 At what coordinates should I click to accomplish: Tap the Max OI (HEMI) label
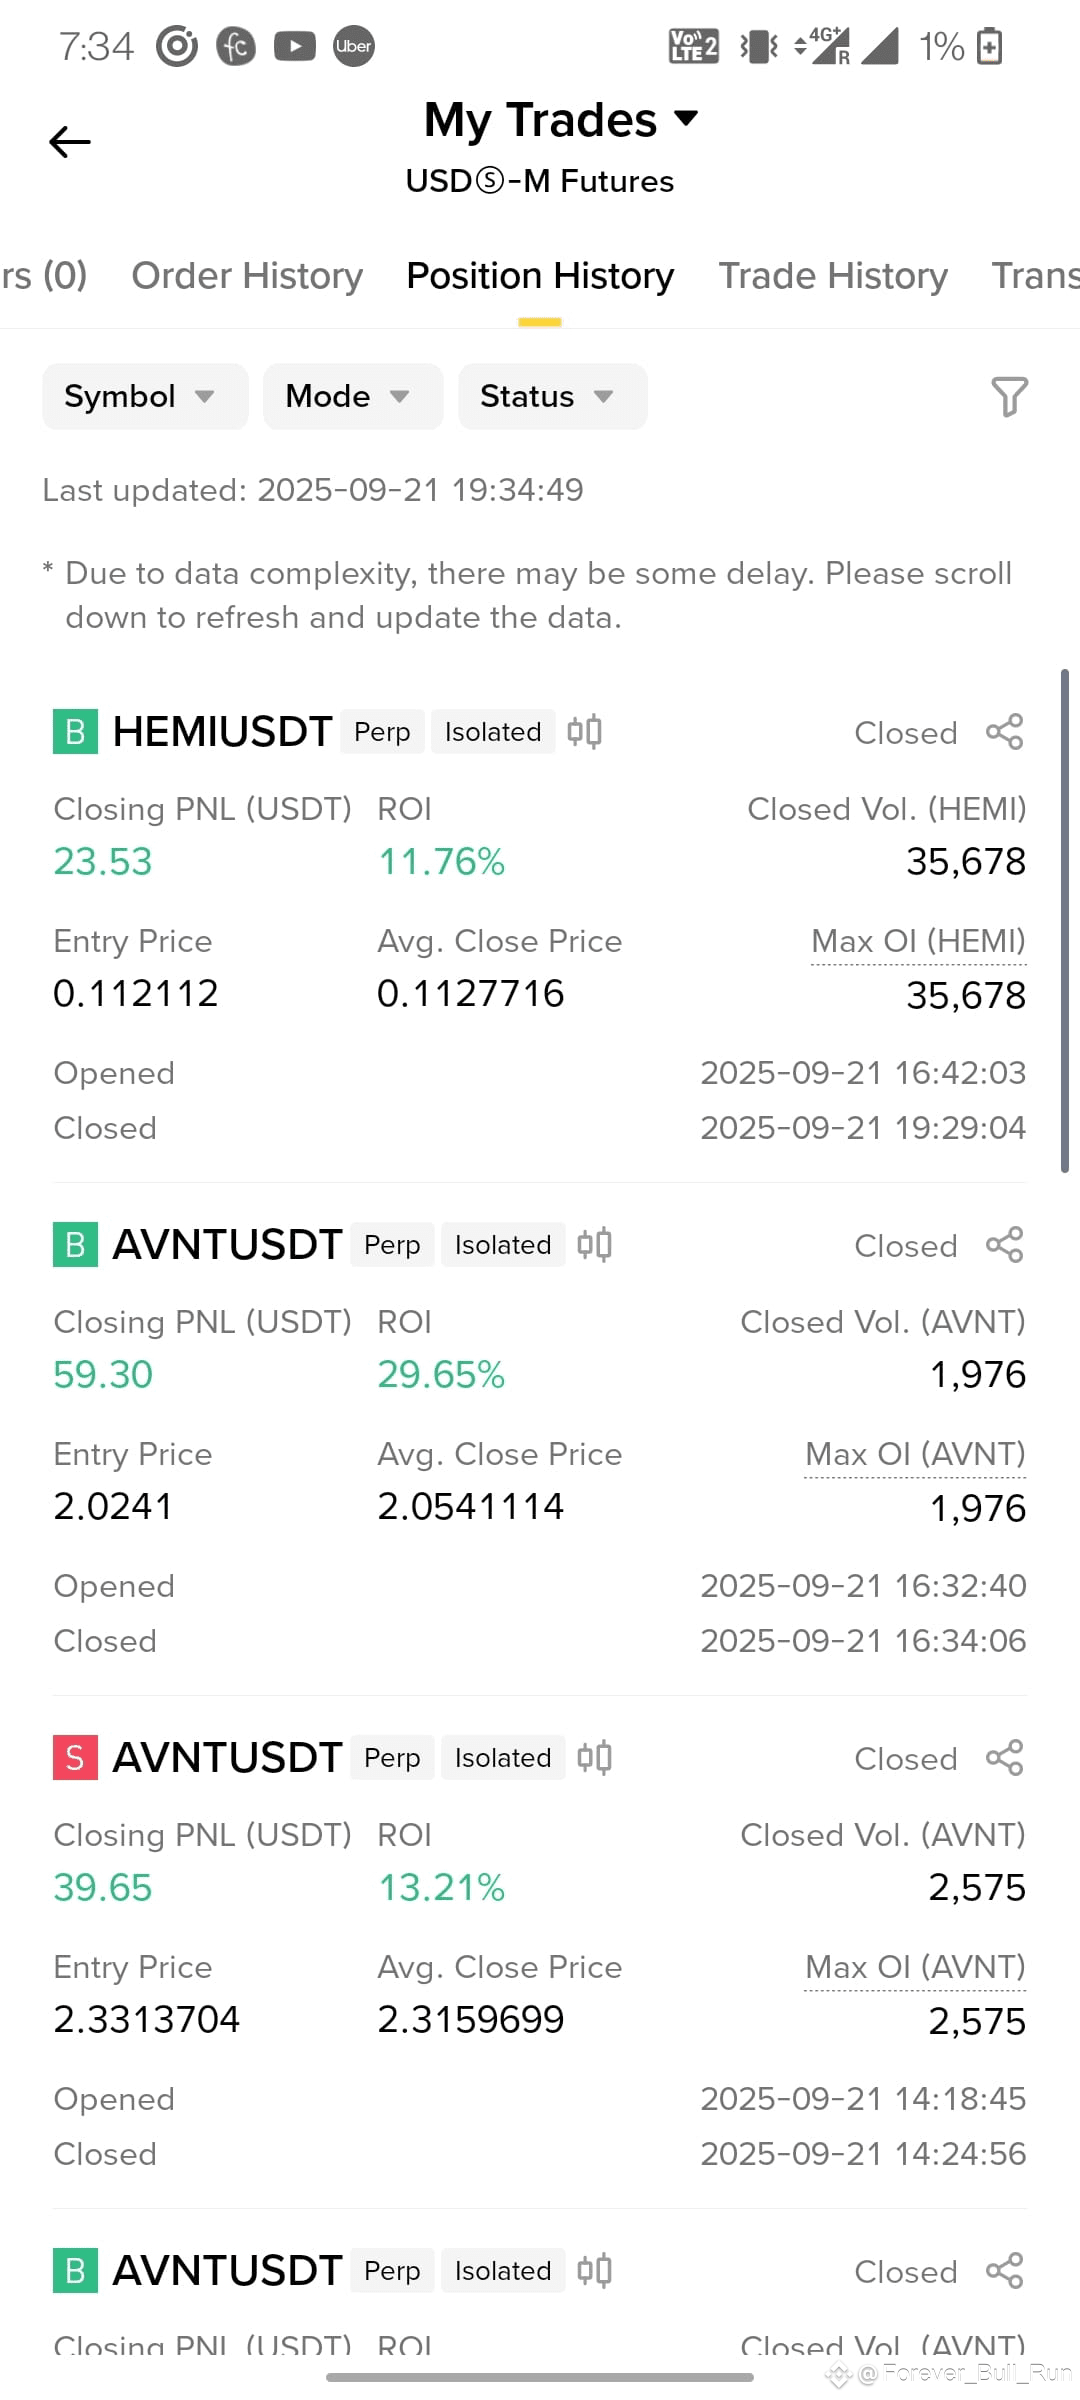[919, 942]
